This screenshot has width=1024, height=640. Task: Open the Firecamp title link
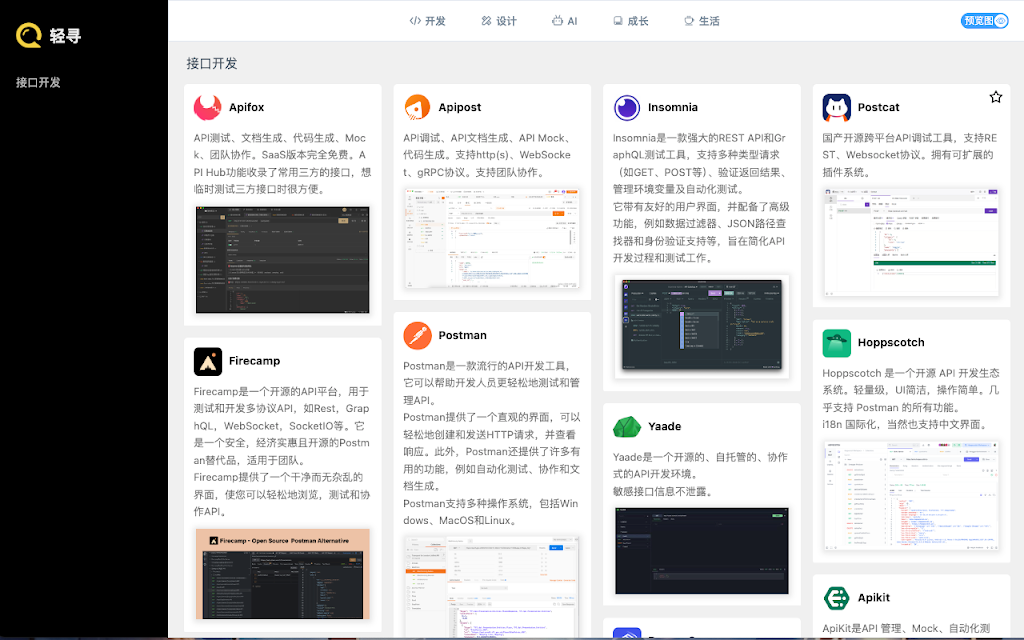click(x=254, y=361)
